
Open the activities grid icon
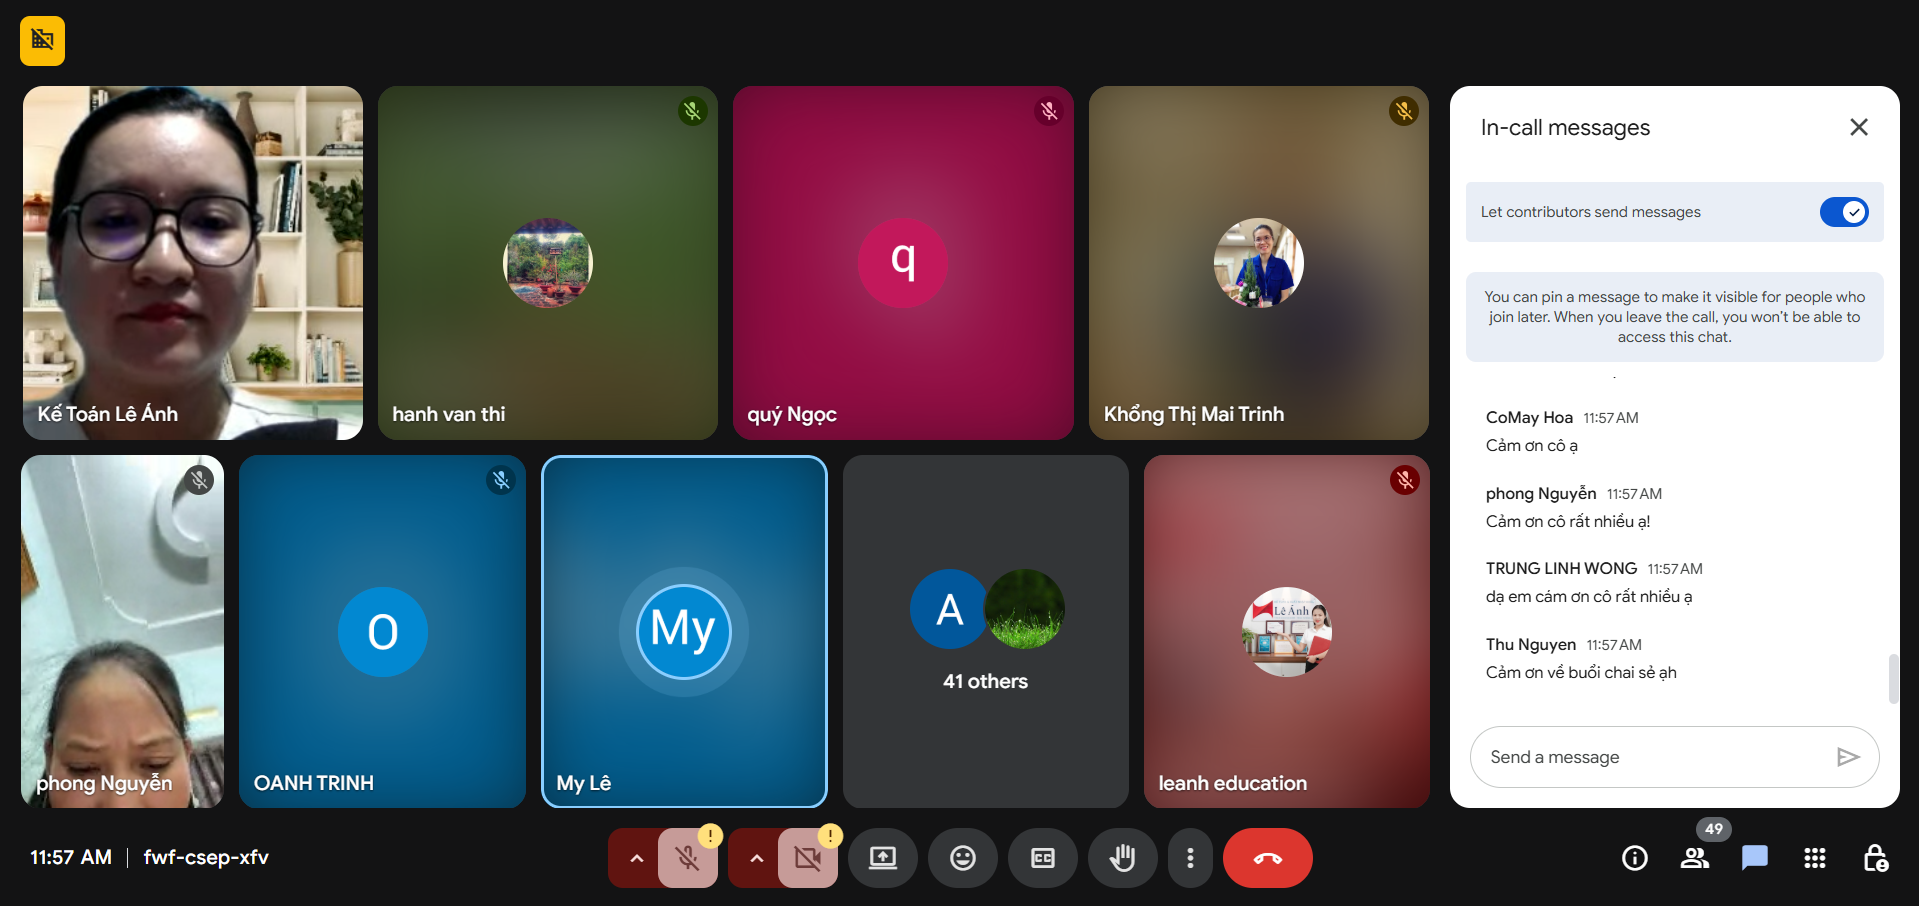point(1814,858)
